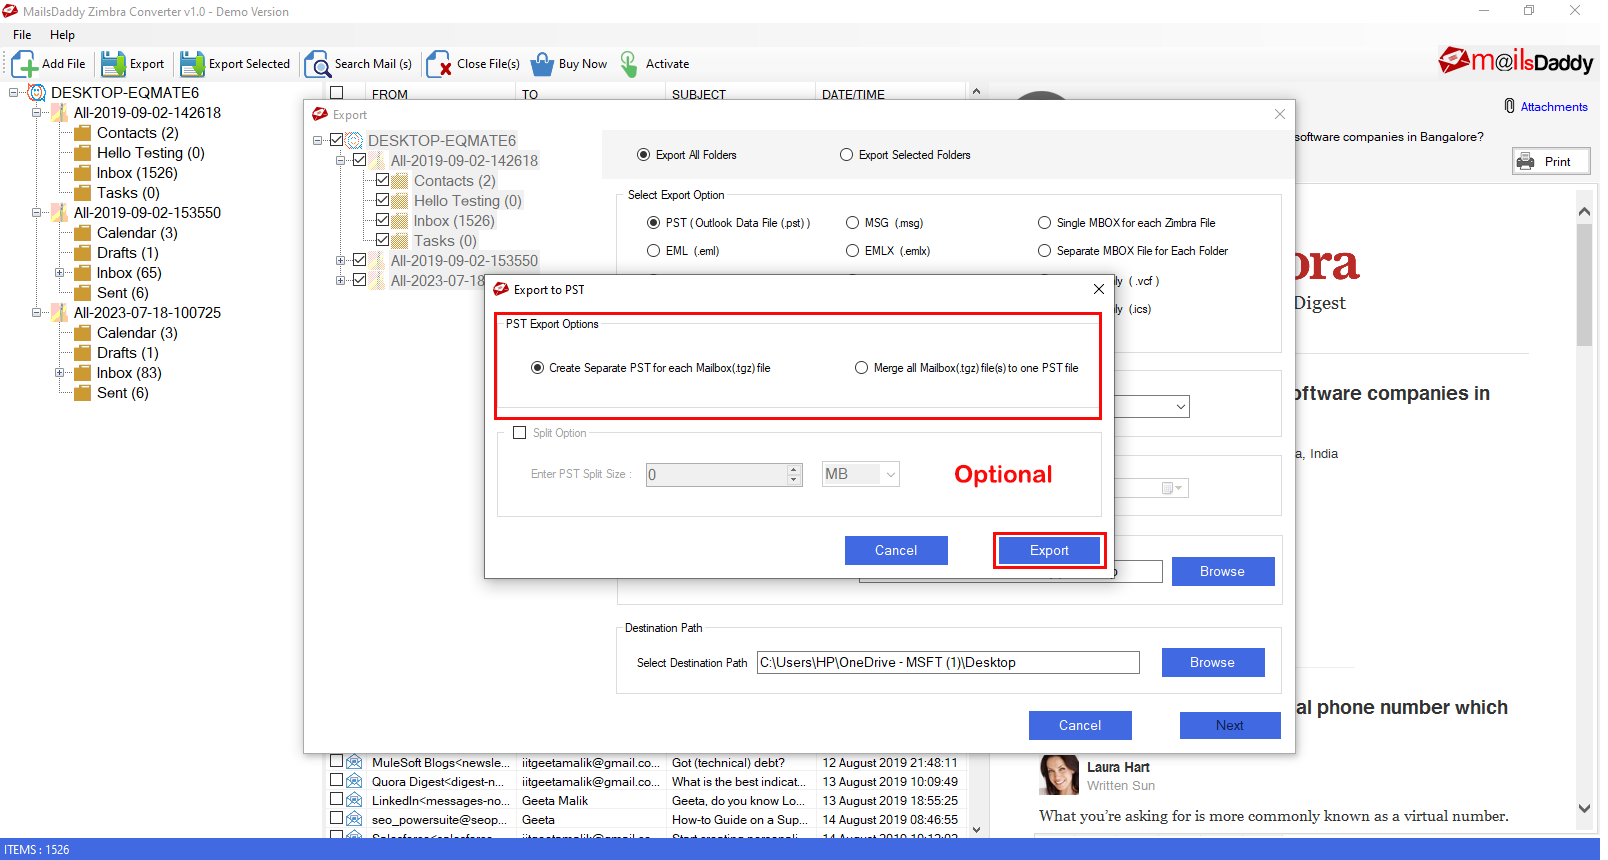
Task: Expand All-2019-09-02-153550 in the export tree
Action: [x=341, y=261]
